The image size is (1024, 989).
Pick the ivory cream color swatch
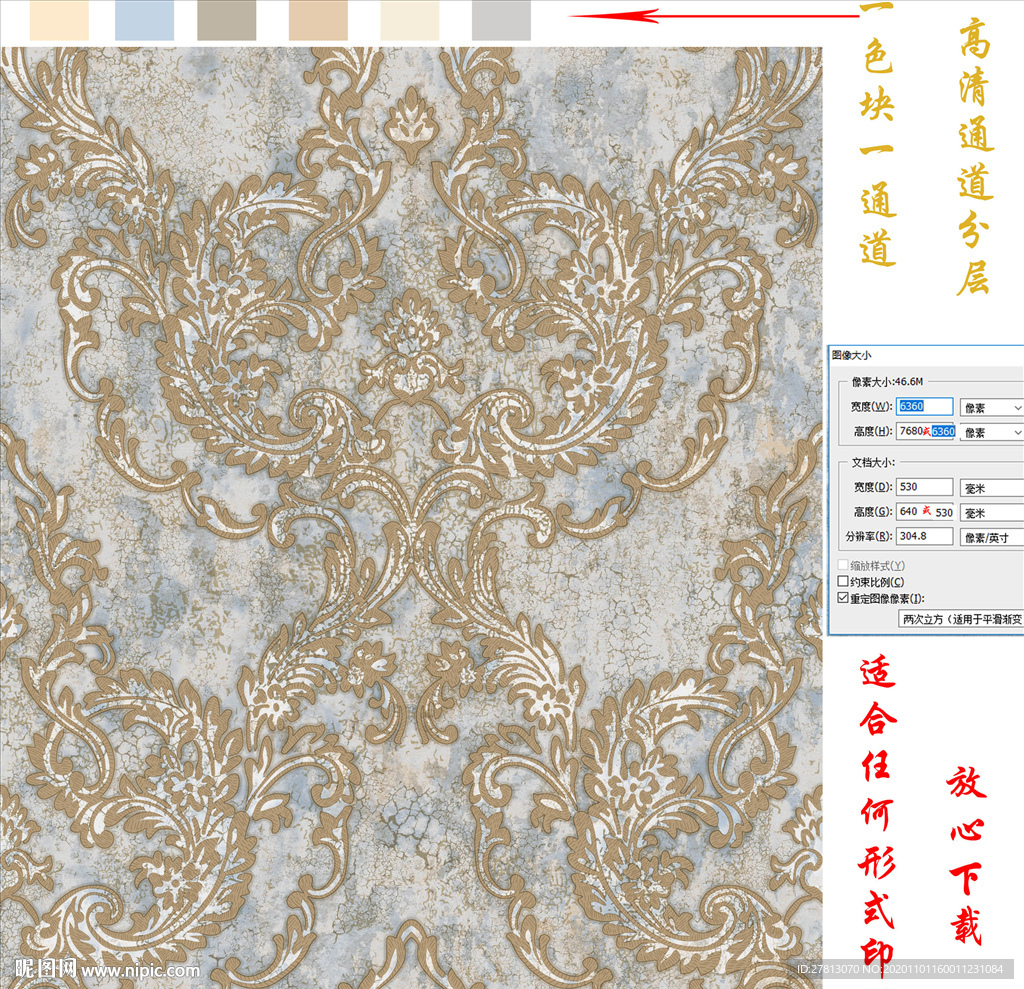tap(409, 20)
